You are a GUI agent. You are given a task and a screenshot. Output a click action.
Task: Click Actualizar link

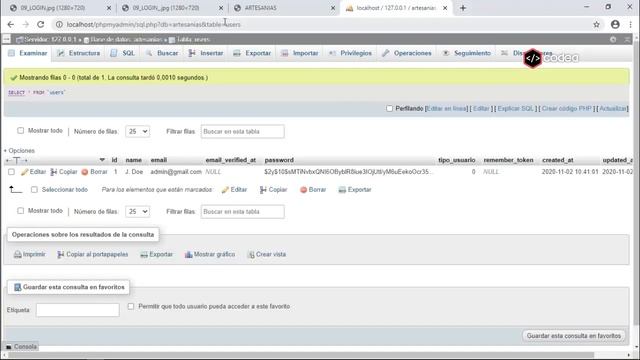613,109
